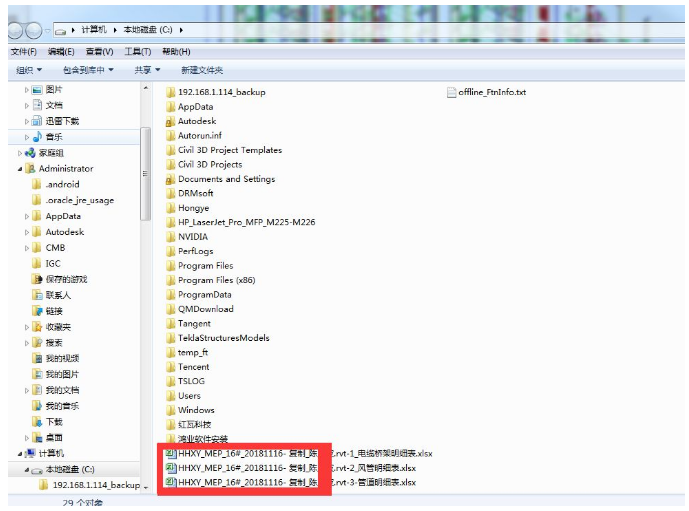This screenshot has width=689, height=511.
Task: Select 保存的游戏 folder icon in tree
Action: (x=37, y=279)
